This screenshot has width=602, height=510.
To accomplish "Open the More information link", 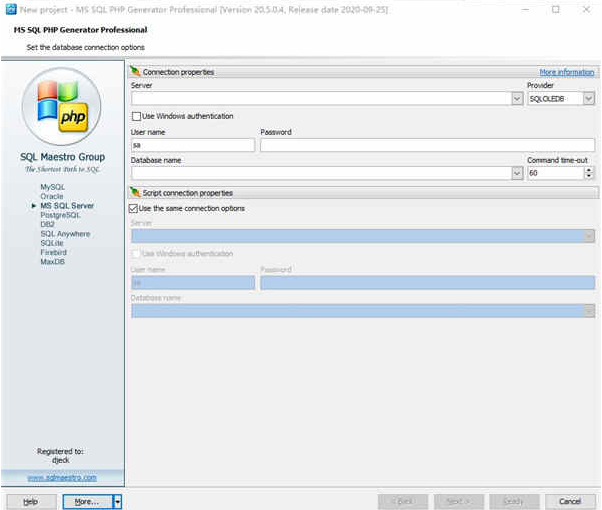I will point(566,72).
